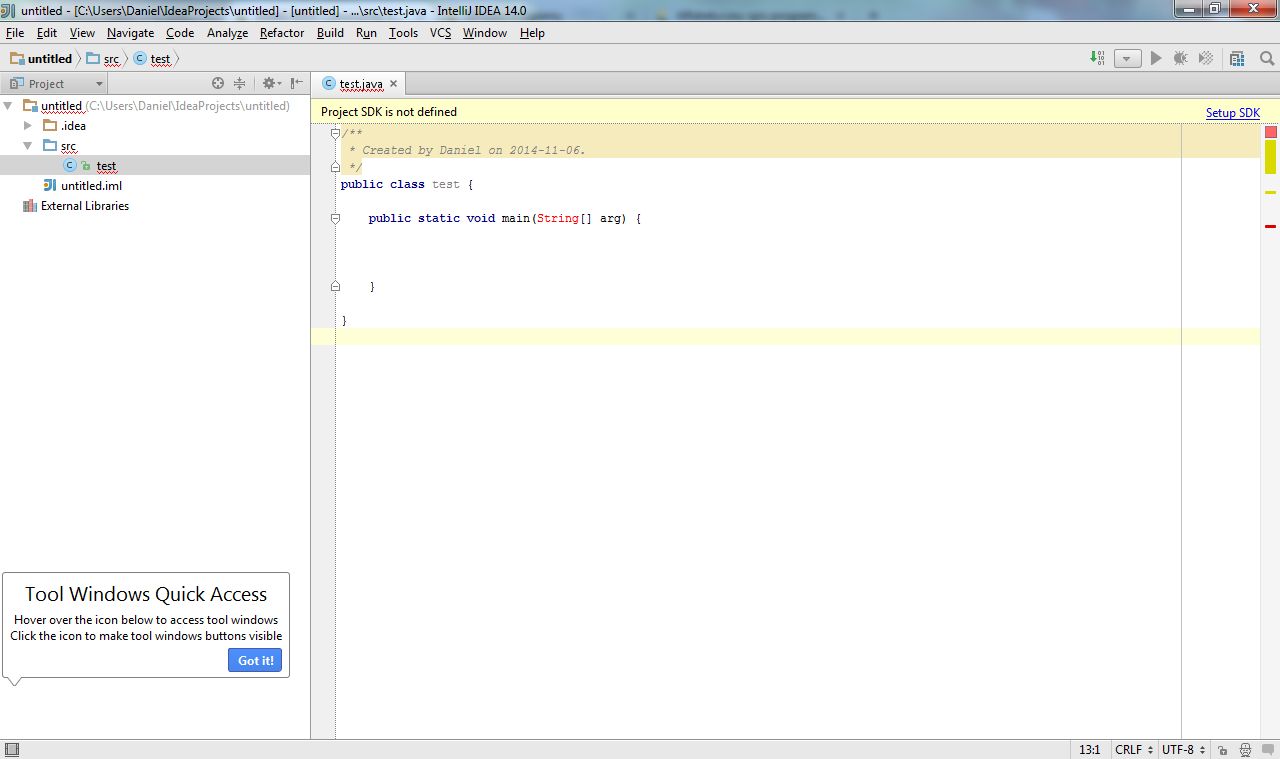Click the update project green arrow icon
1280x759 pixels.
(1096, 58)
